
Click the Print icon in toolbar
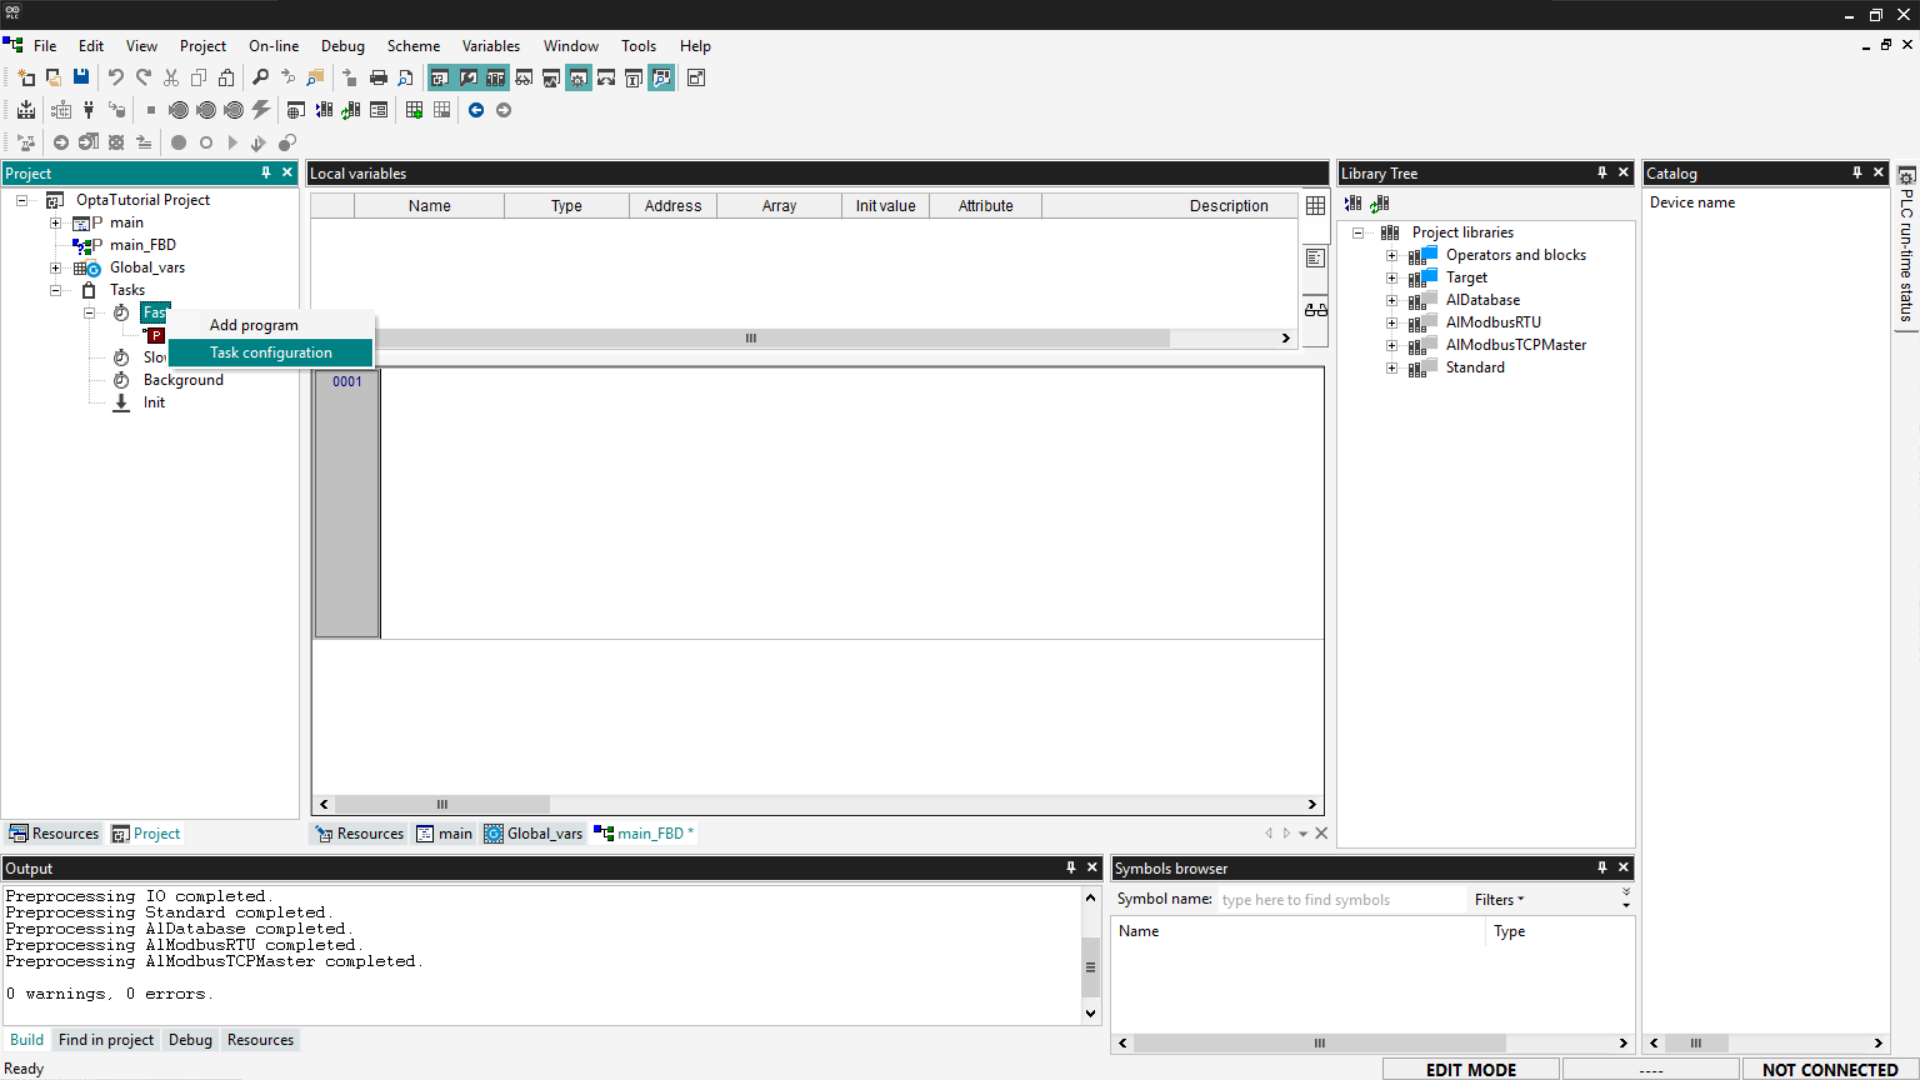click(x=378, y=77)
